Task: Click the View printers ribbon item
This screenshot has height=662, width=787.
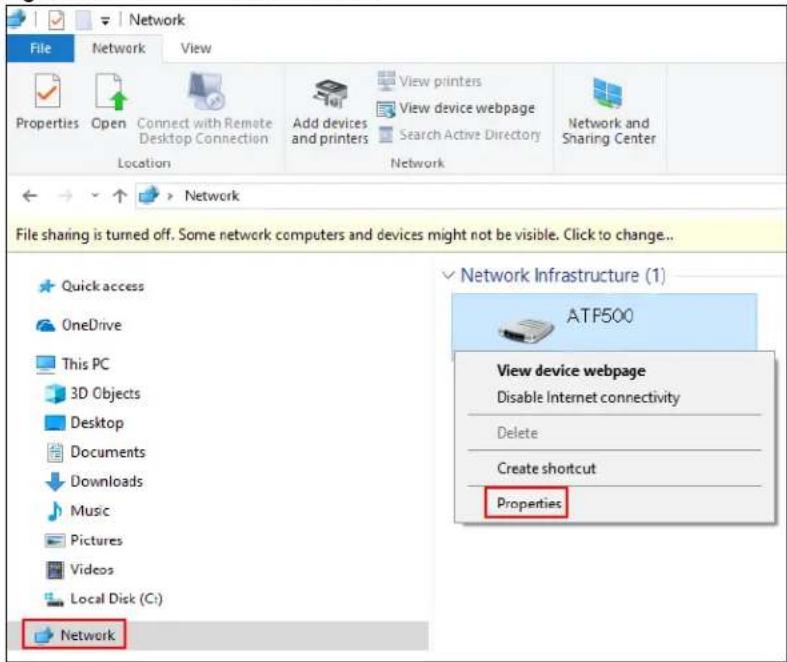Action: click(x=430, y=81)
